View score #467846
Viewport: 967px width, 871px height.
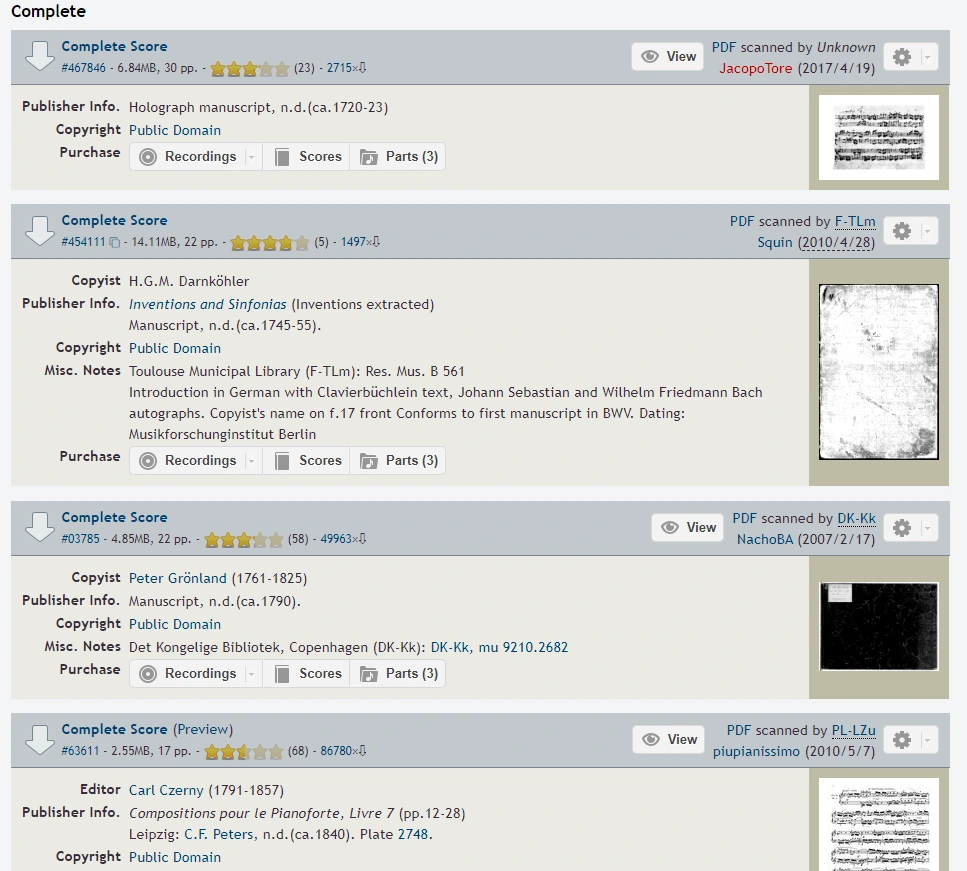[x=667, y=56]
